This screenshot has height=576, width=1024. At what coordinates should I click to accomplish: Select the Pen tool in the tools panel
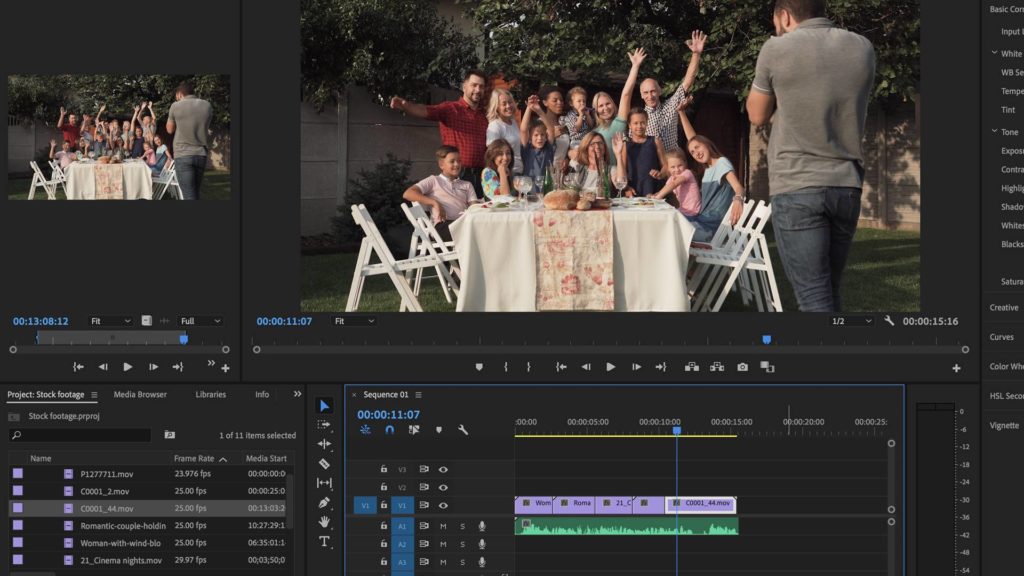[324, 502]
